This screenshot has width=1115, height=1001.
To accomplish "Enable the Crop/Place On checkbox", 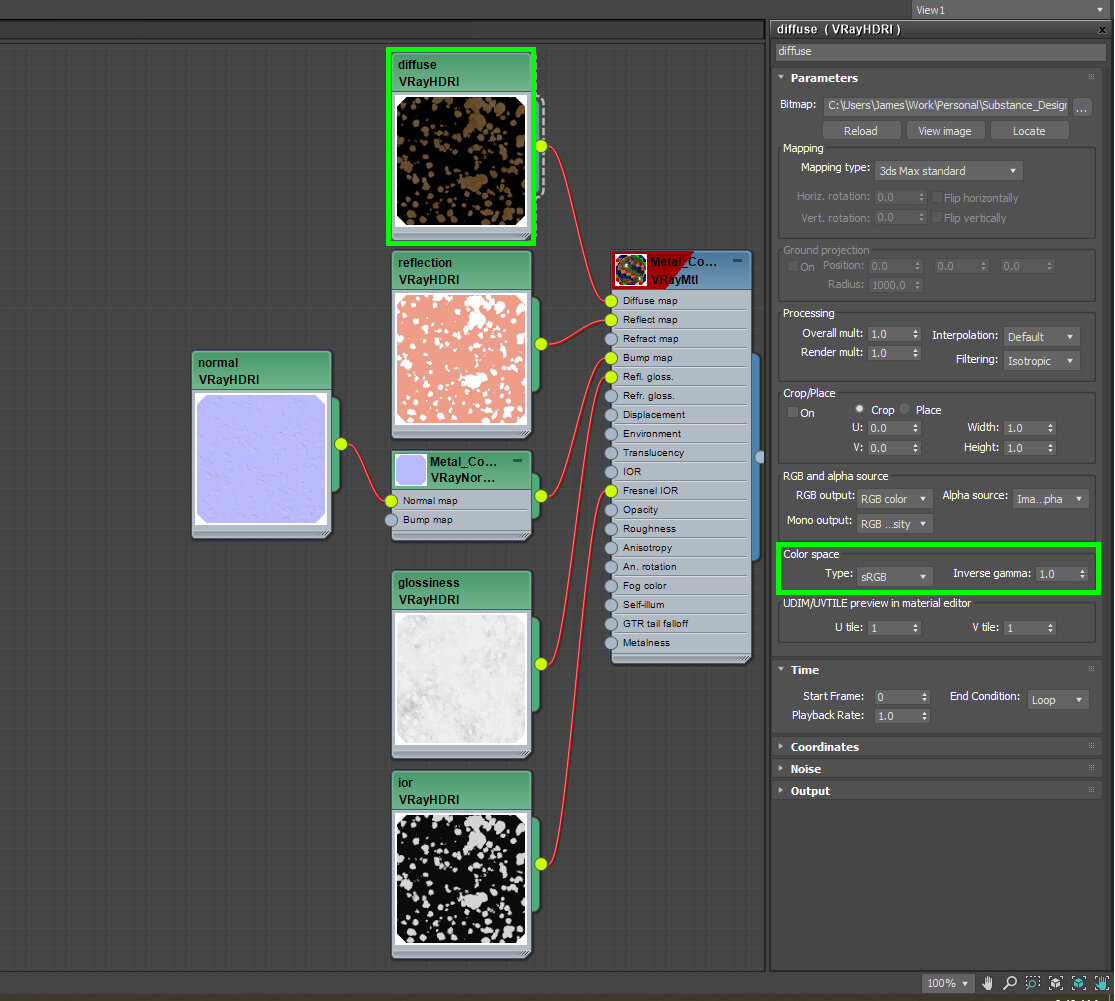I will point(793,412).
